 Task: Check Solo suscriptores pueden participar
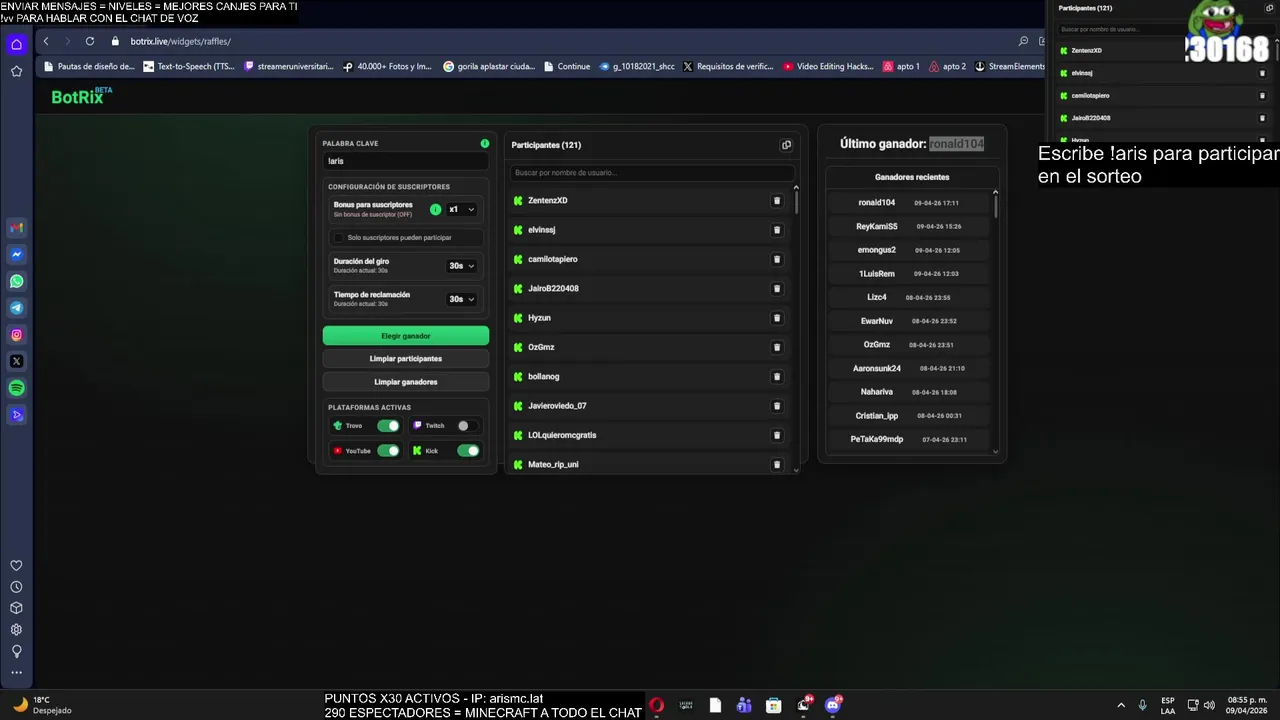click(x=339, y=238)
